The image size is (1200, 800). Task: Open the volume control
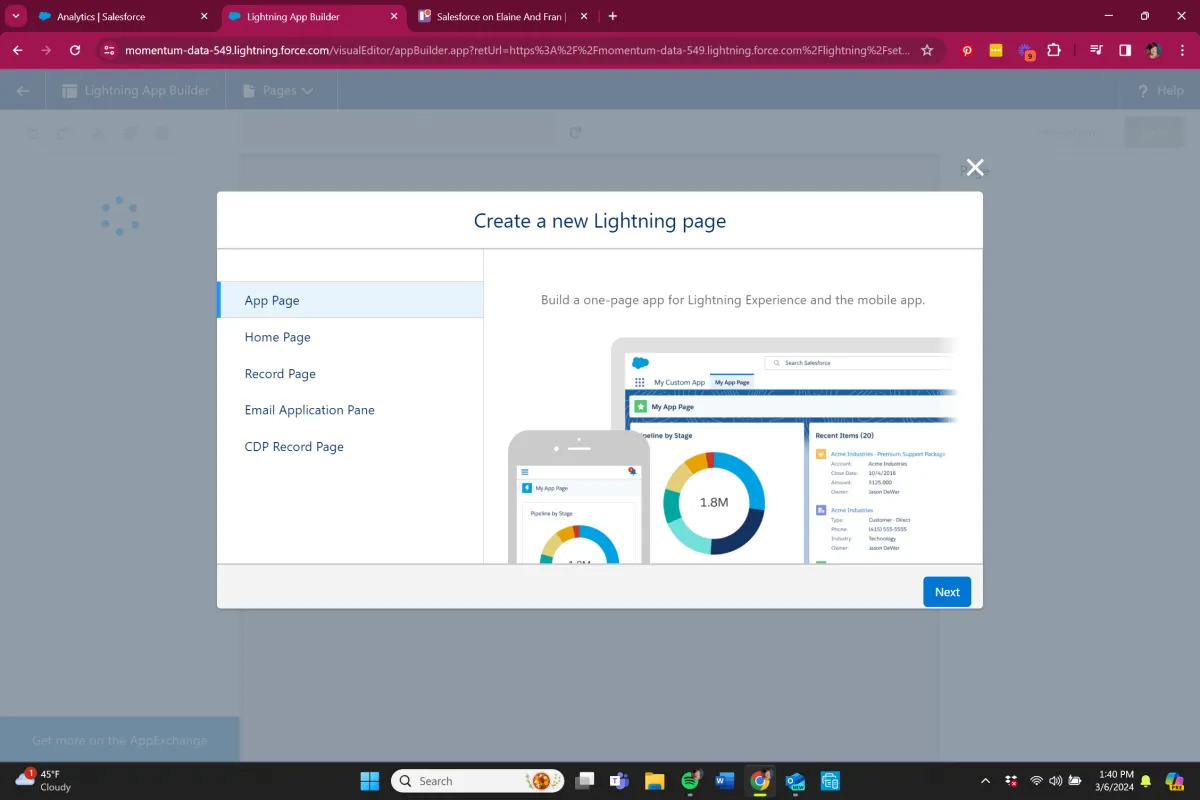(1055, 781)
